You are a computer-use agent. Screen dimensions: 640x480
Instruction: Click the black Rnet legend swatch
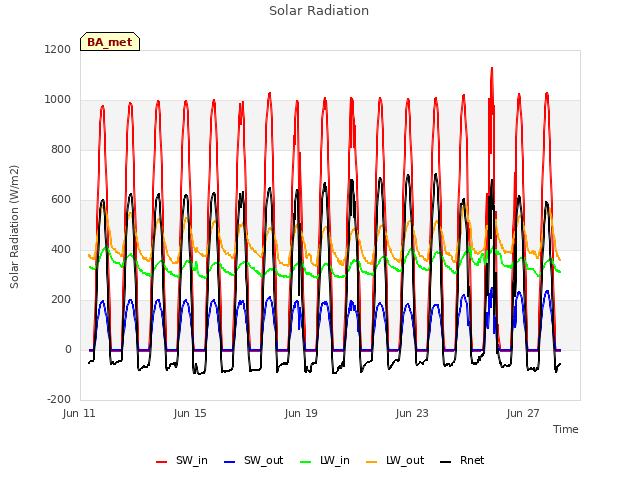pyautogui.click(x=446, y=462)
